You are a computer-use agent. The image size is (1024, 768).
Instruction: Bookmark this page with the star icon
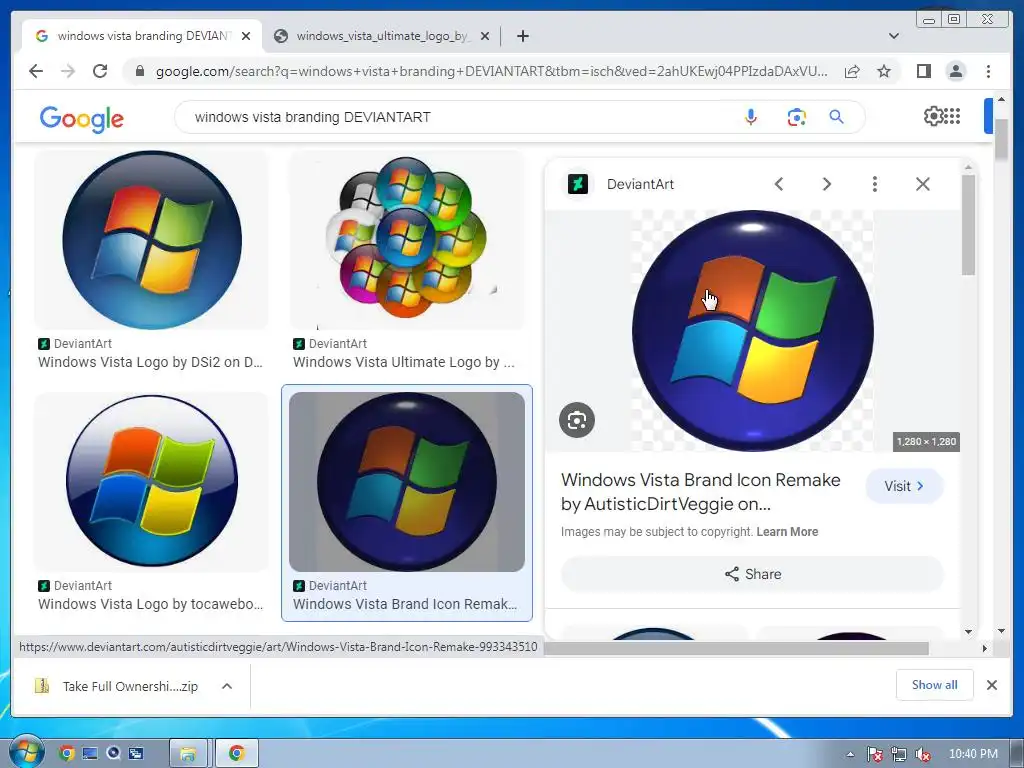coord(884,71)
